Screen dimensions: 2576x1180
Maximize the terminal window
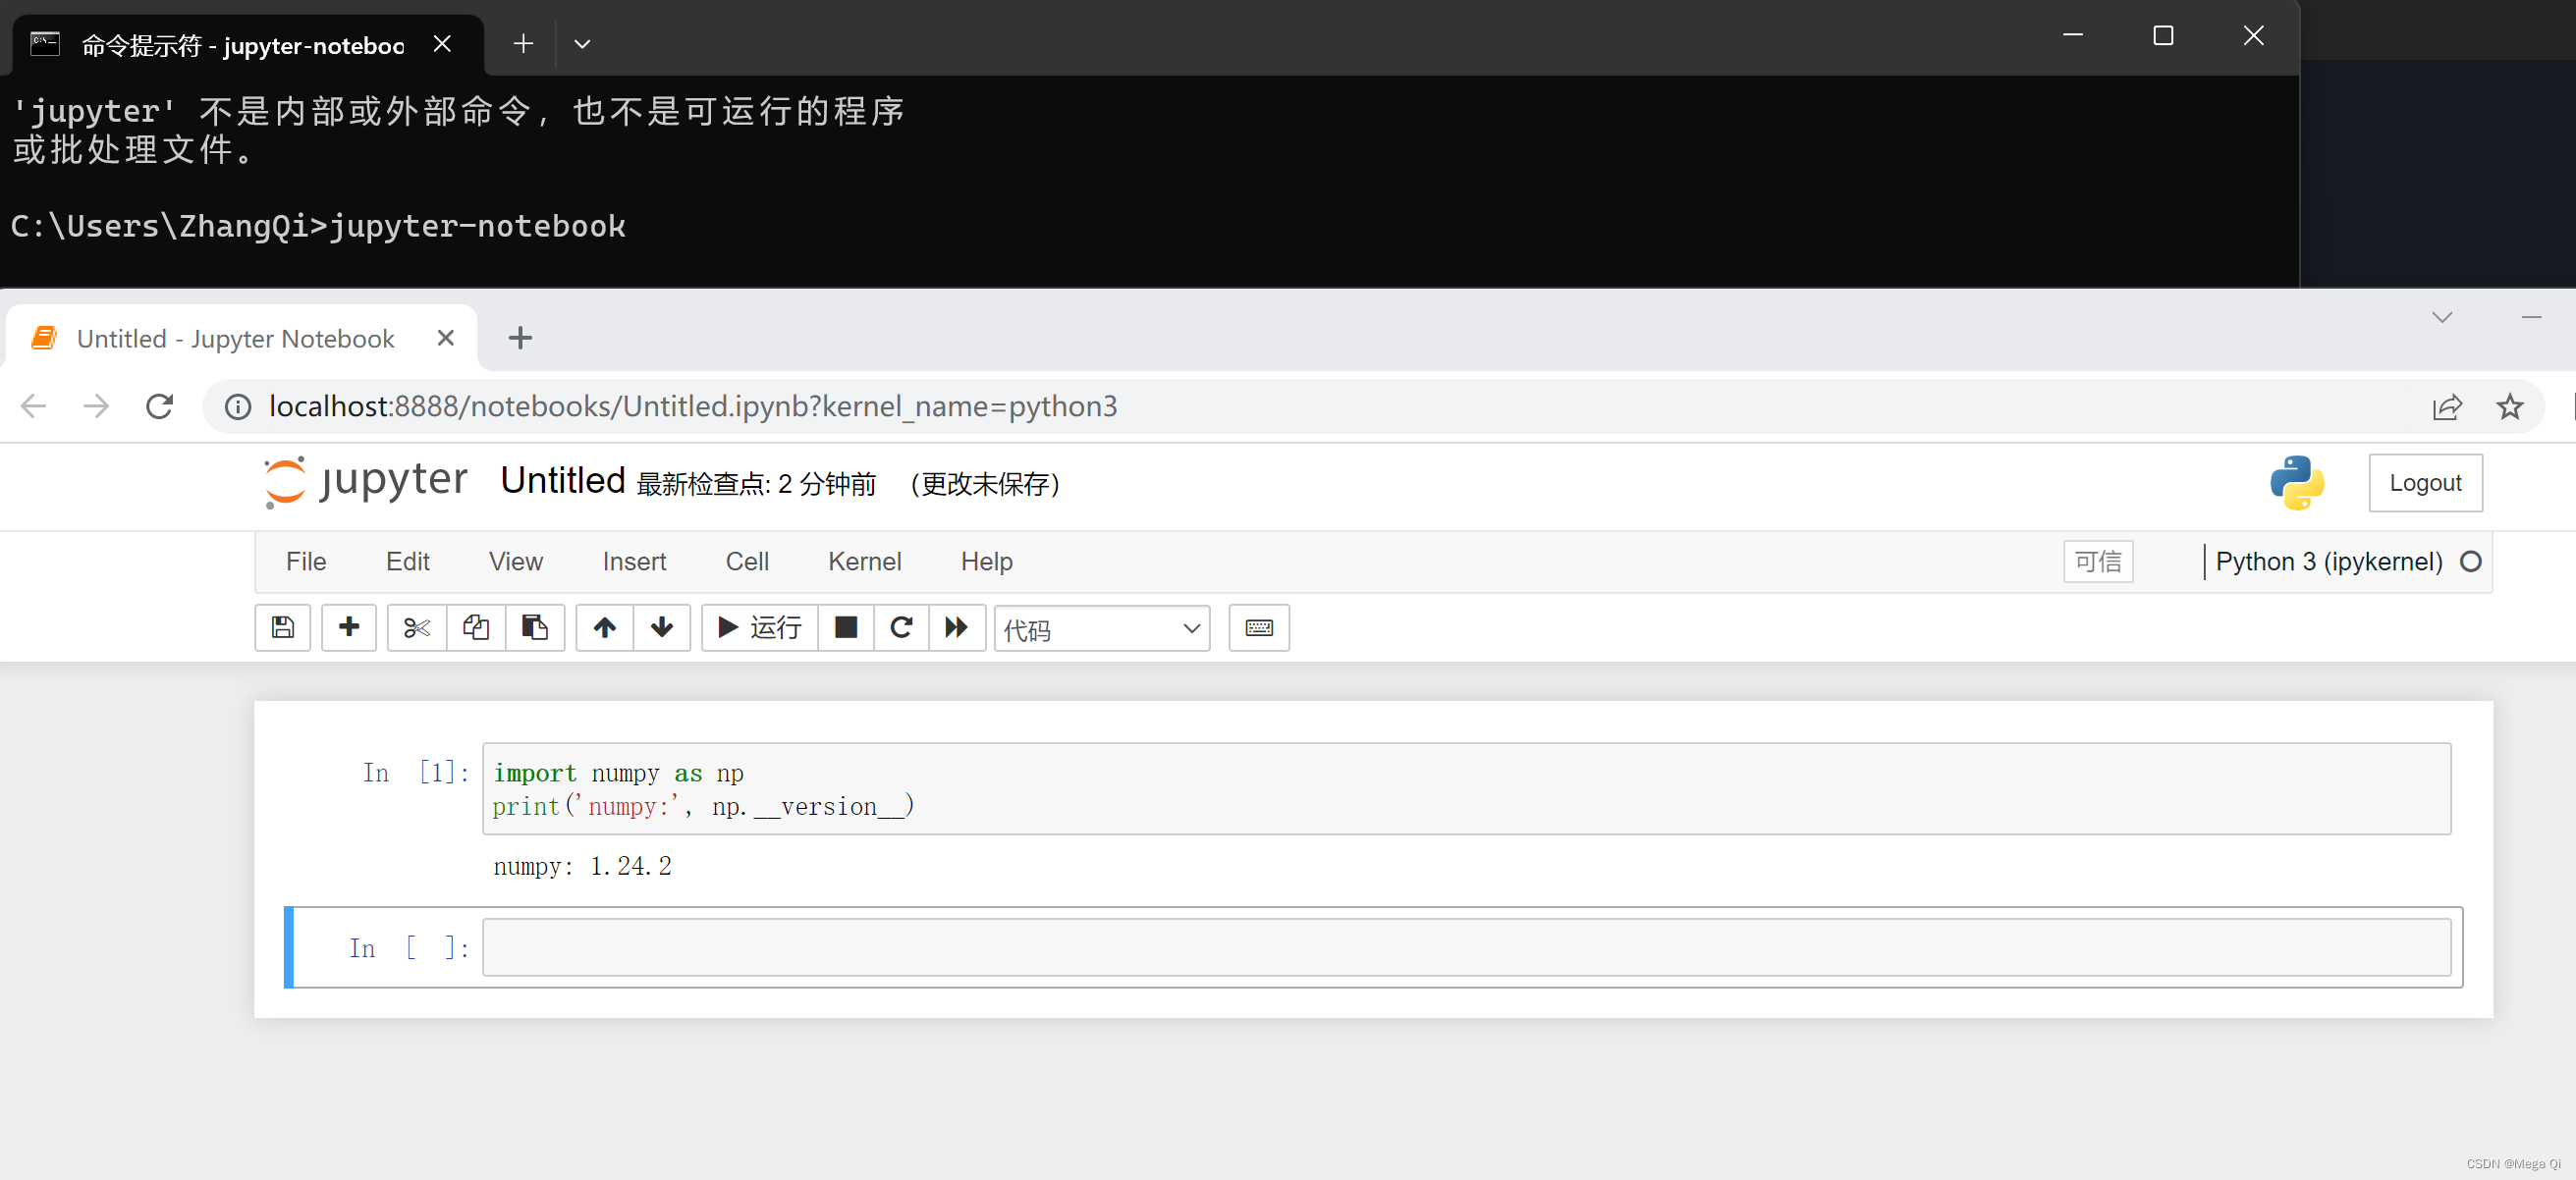pyautogui.click(x=2163, y=36)
